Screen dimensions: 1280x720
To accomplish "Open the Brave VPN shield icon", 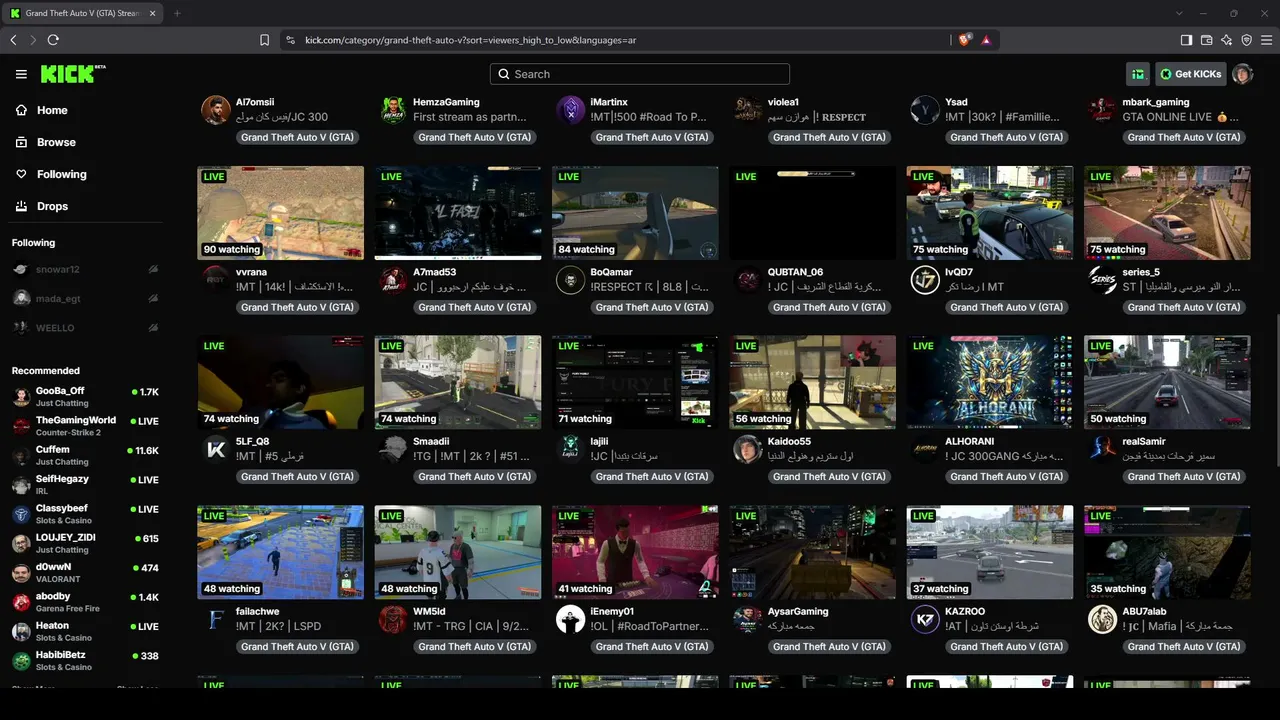I will click(x=1246, y=40).
